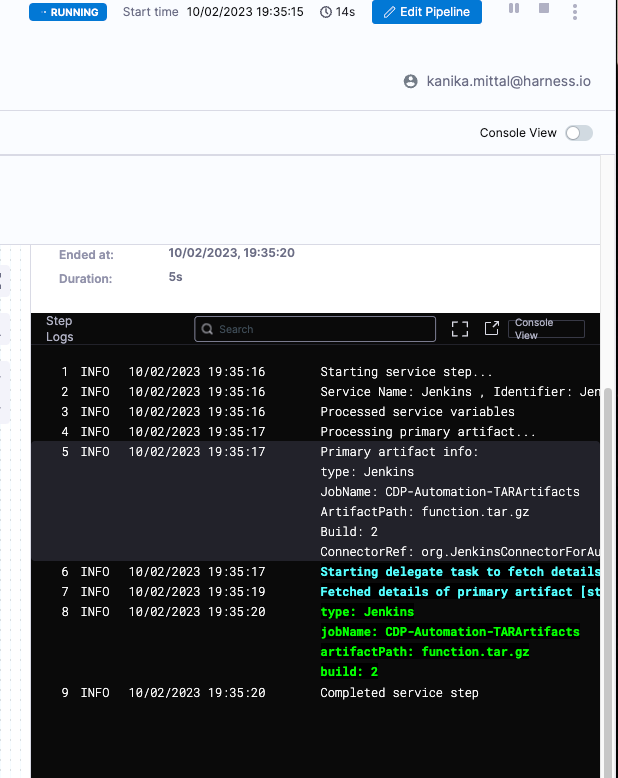Click the Edit Pipeline button

(427, 12)
